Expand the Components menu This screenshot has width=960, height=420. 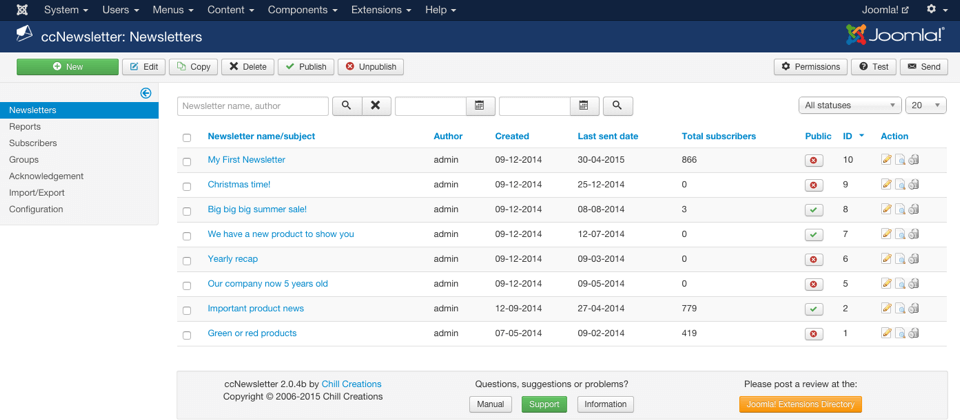click(302, 10)
